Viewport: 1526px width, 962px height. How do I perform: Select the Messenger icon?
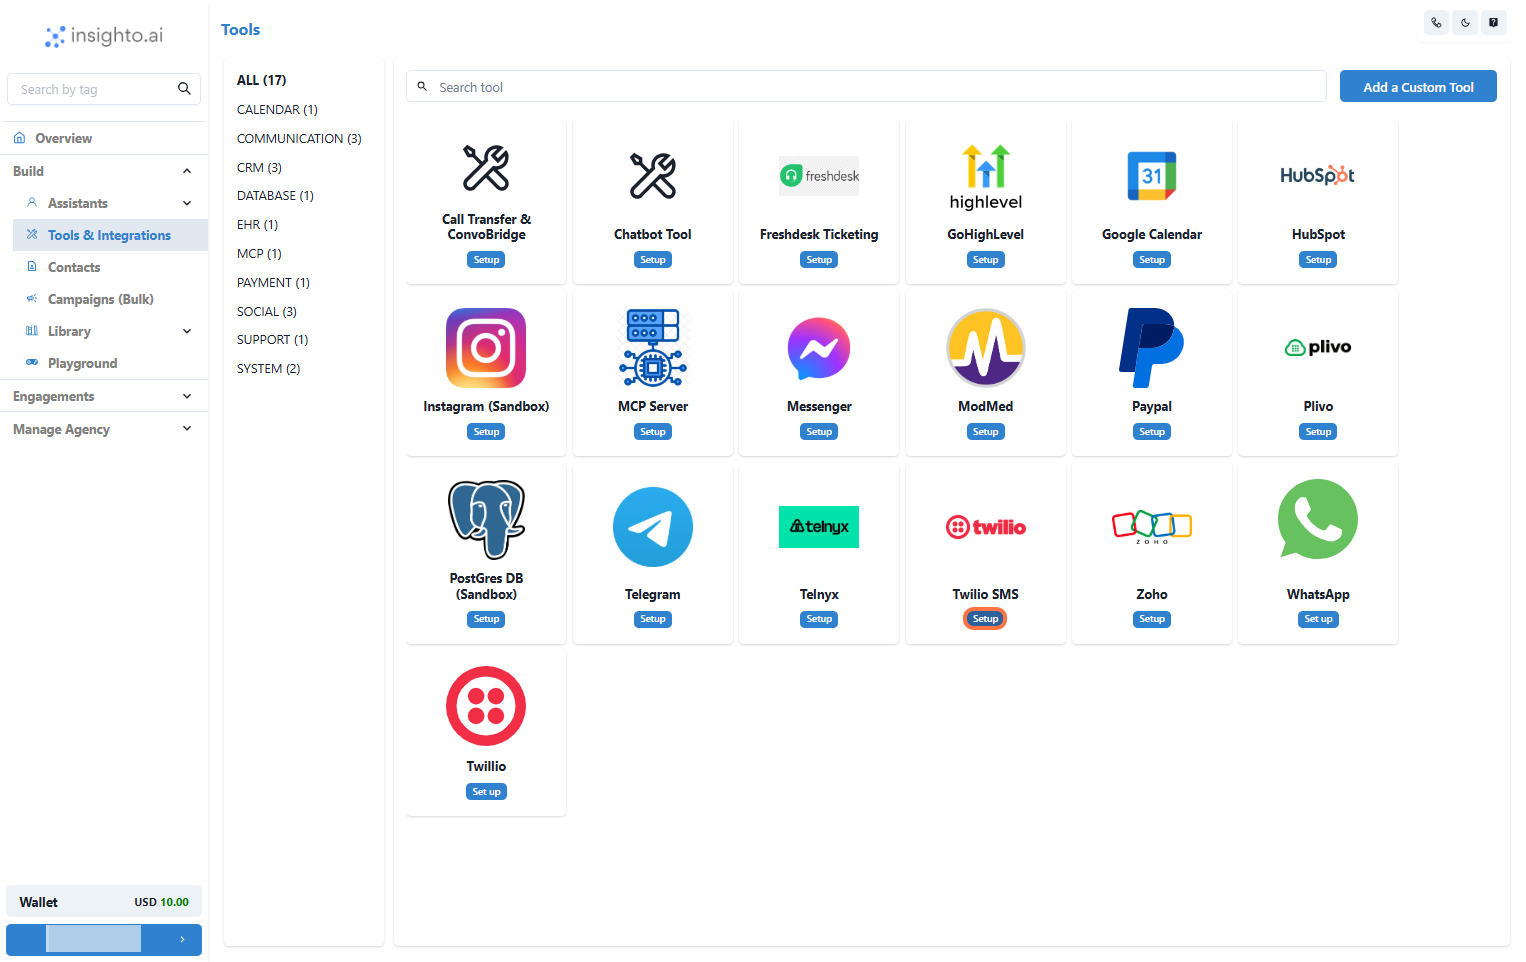[x=819, y=348]
